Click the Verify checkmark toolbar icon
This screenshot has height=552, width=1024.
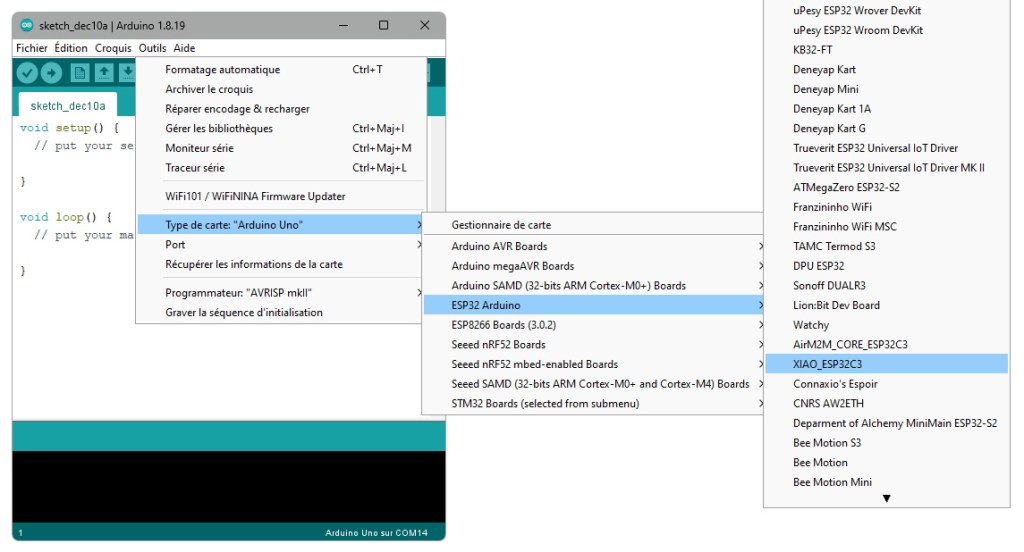27,73
